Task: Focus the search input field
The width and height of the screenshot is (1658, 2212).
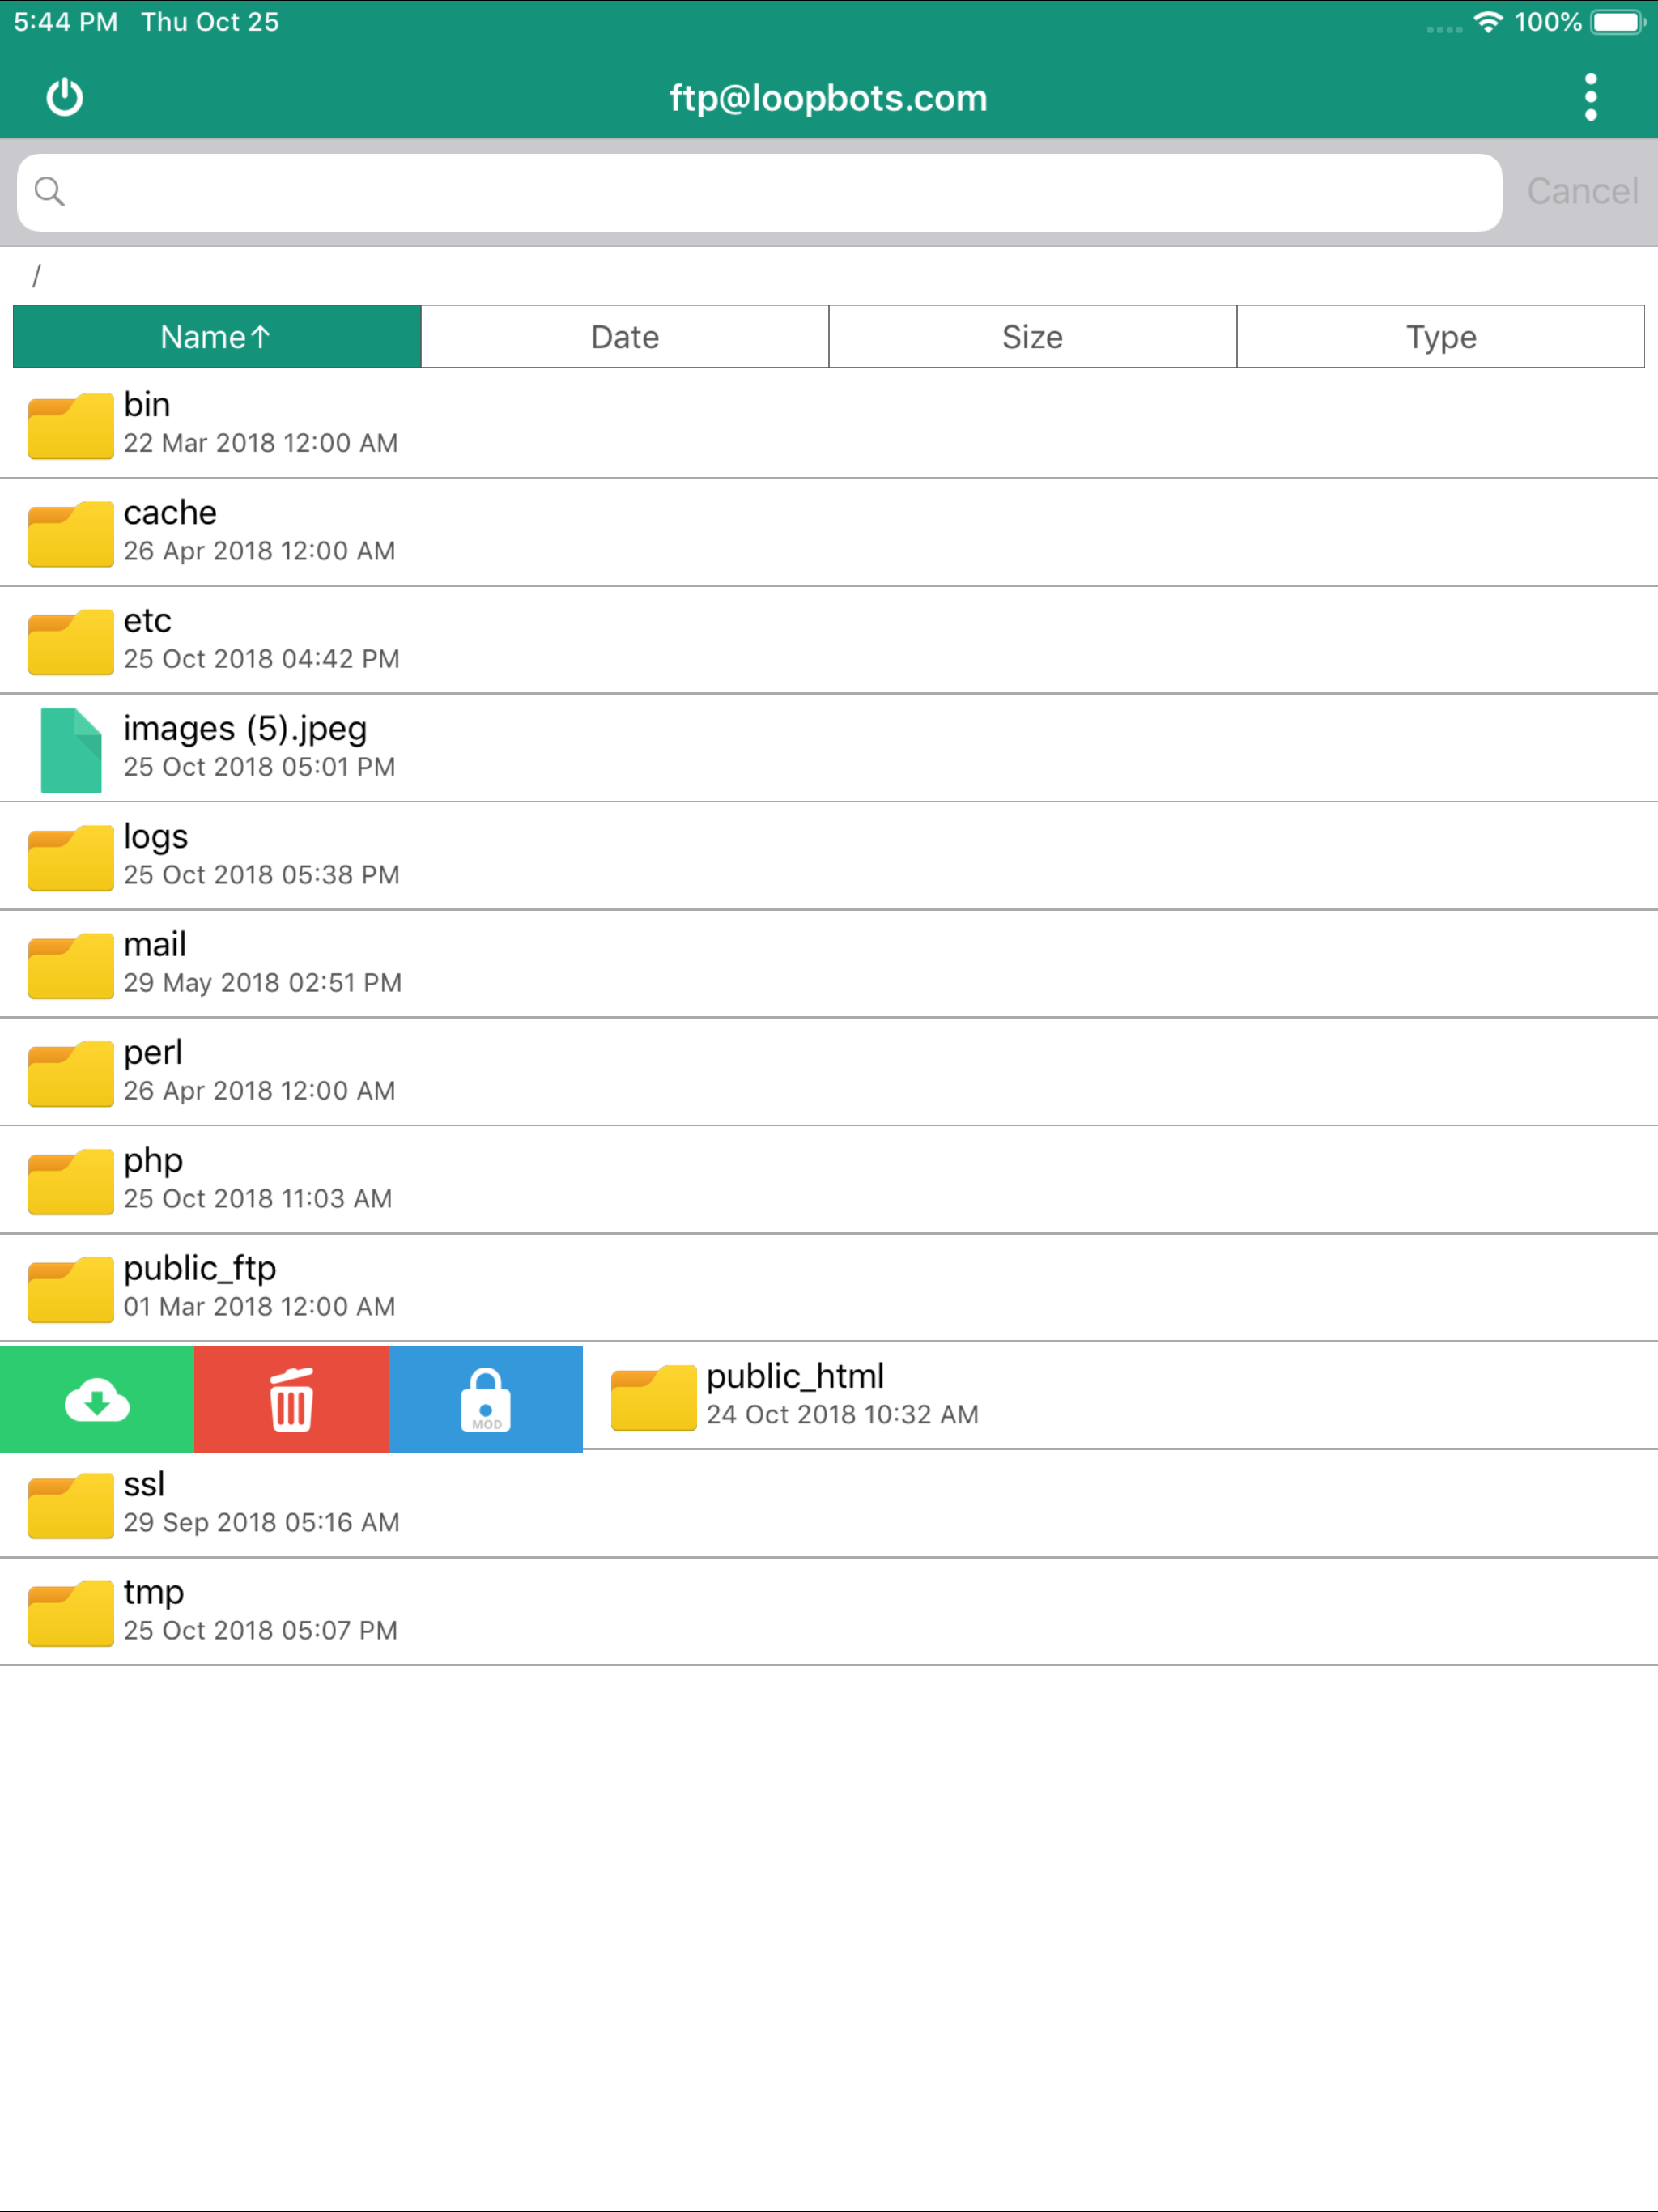Action: click(780, 192)
